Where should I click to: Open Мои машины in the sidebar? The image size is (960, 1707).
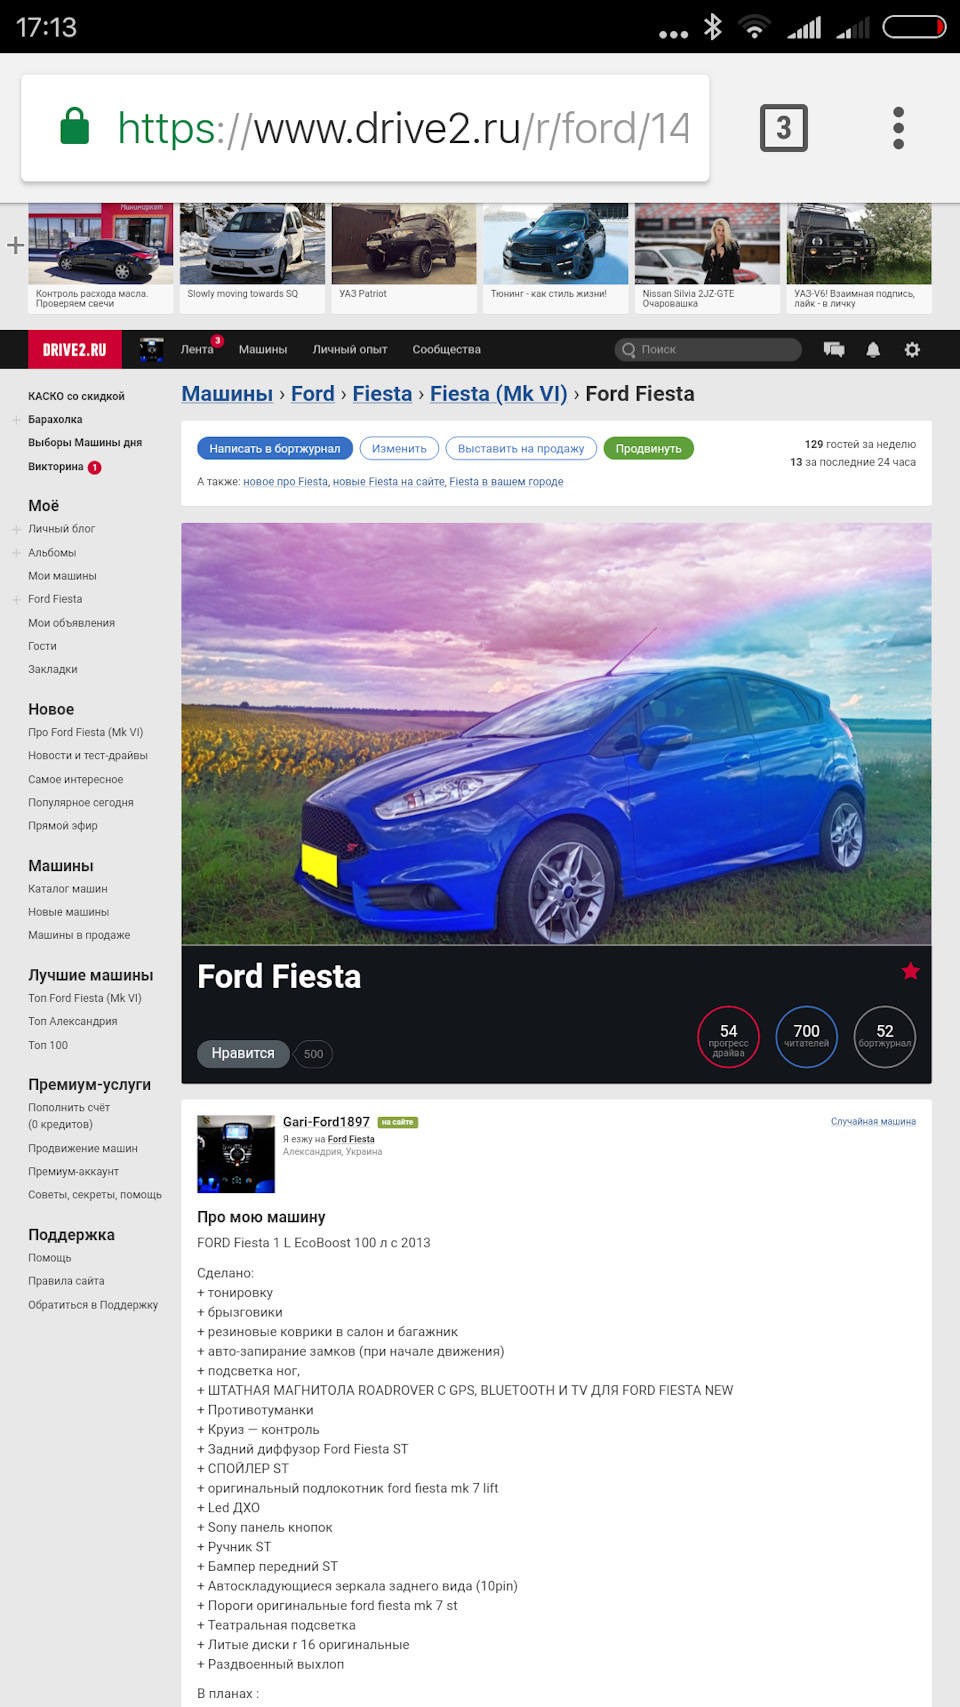[x=62, y=576]
